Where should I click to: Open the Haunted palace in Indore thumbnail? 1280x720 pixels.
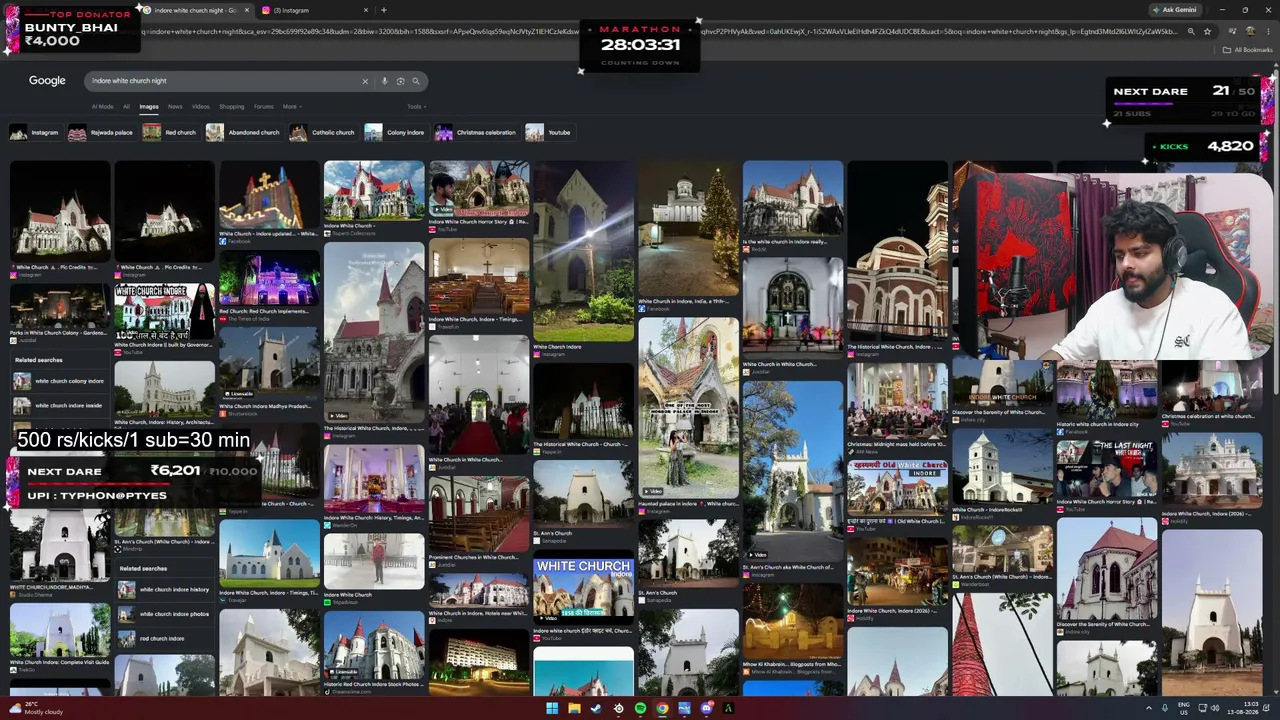[x=689, y=407]
